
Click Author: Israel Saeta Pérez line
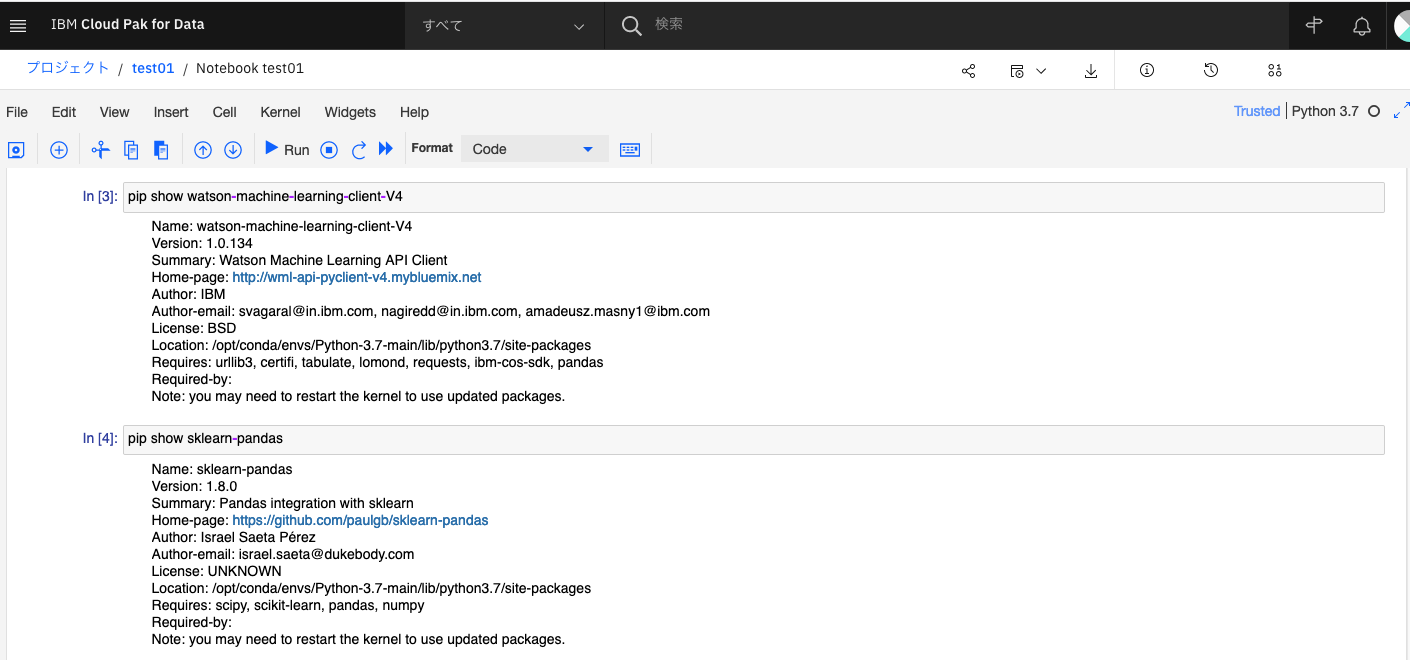tap(233, 537)
